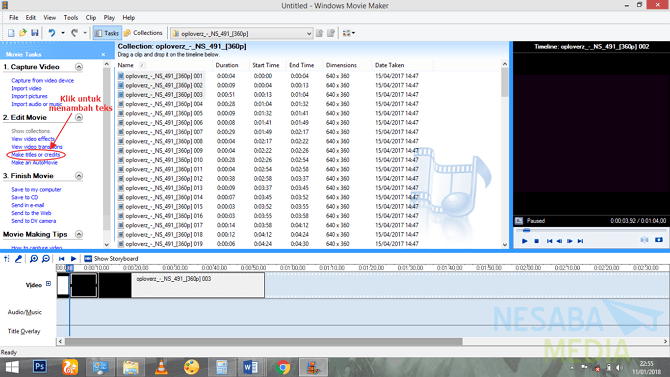The height and width of the screenshot is (377, 670).
Task: Click the Undo arrow icon
Action: 52,33
